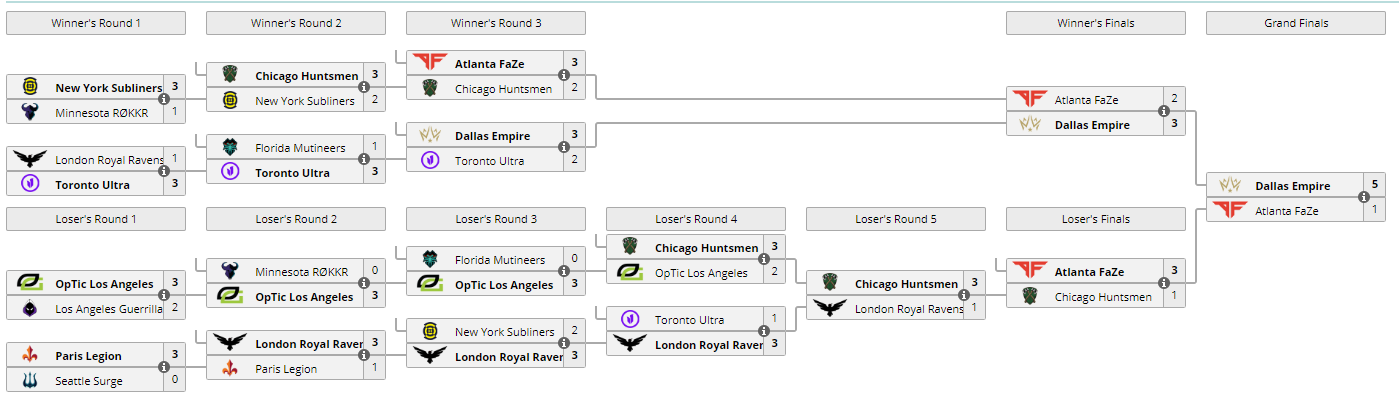
Task: Open match info for Atlanta FaZe vs Dallas Empire Winner's Finals
Action: (1164, 112)
